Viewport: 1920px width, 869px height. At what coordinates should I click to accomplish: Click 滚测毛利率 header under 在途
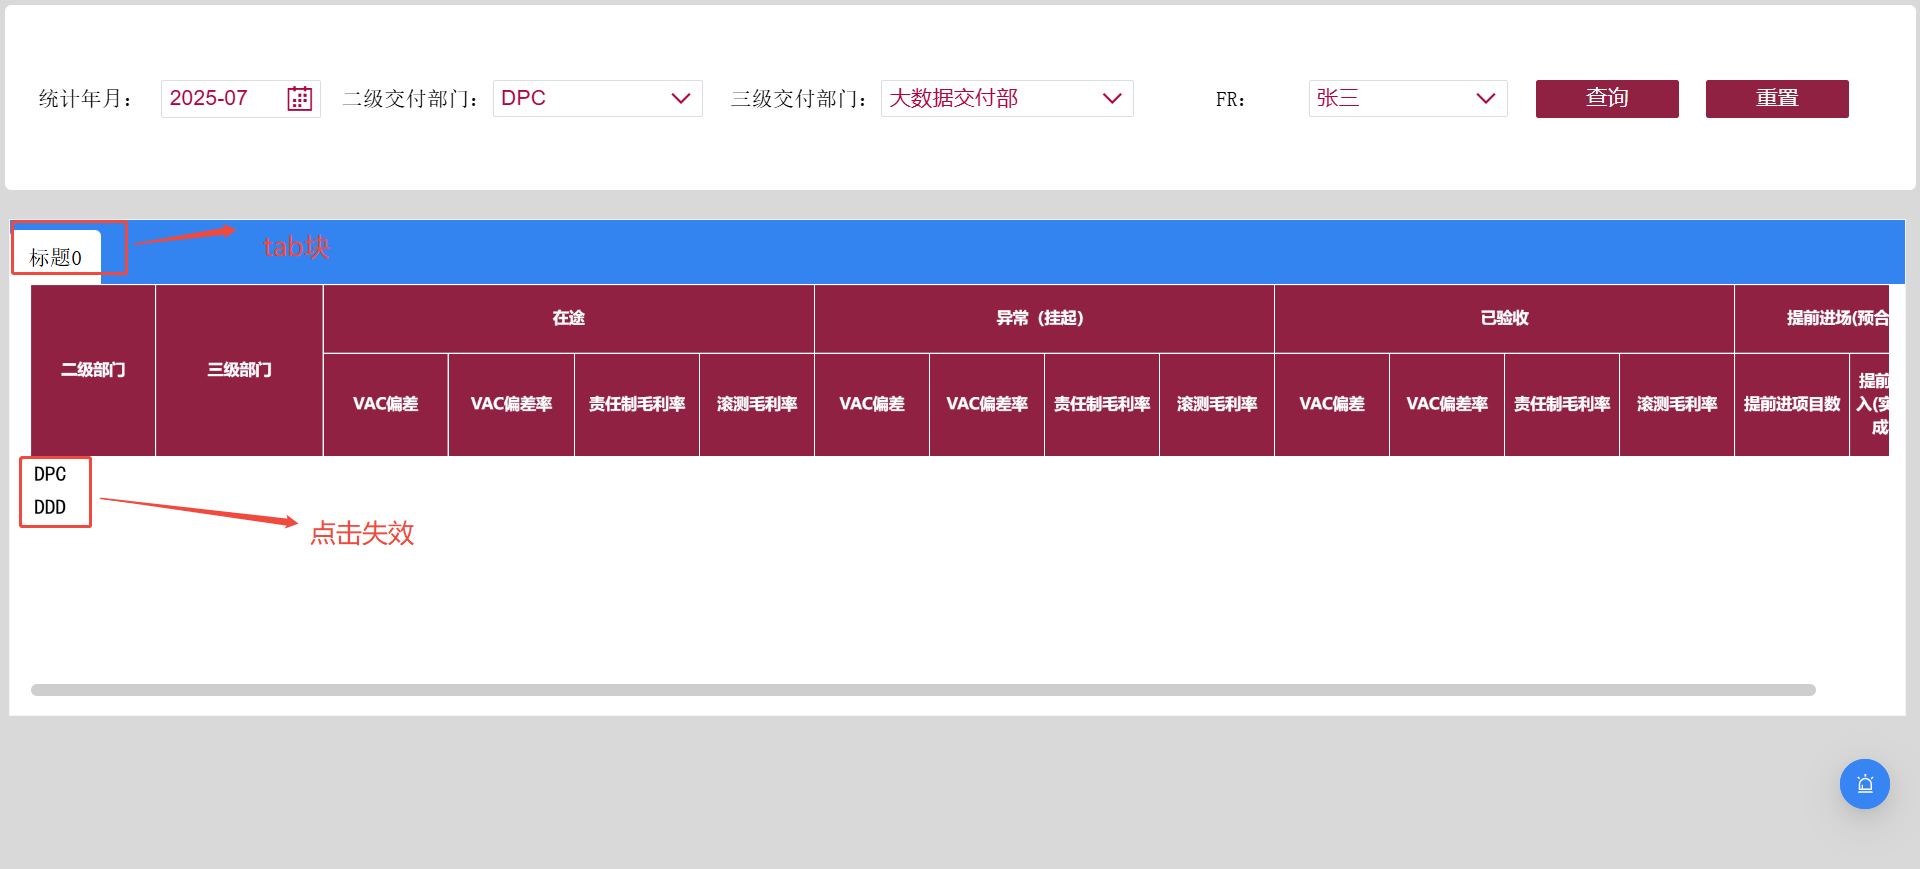point(756,404)
